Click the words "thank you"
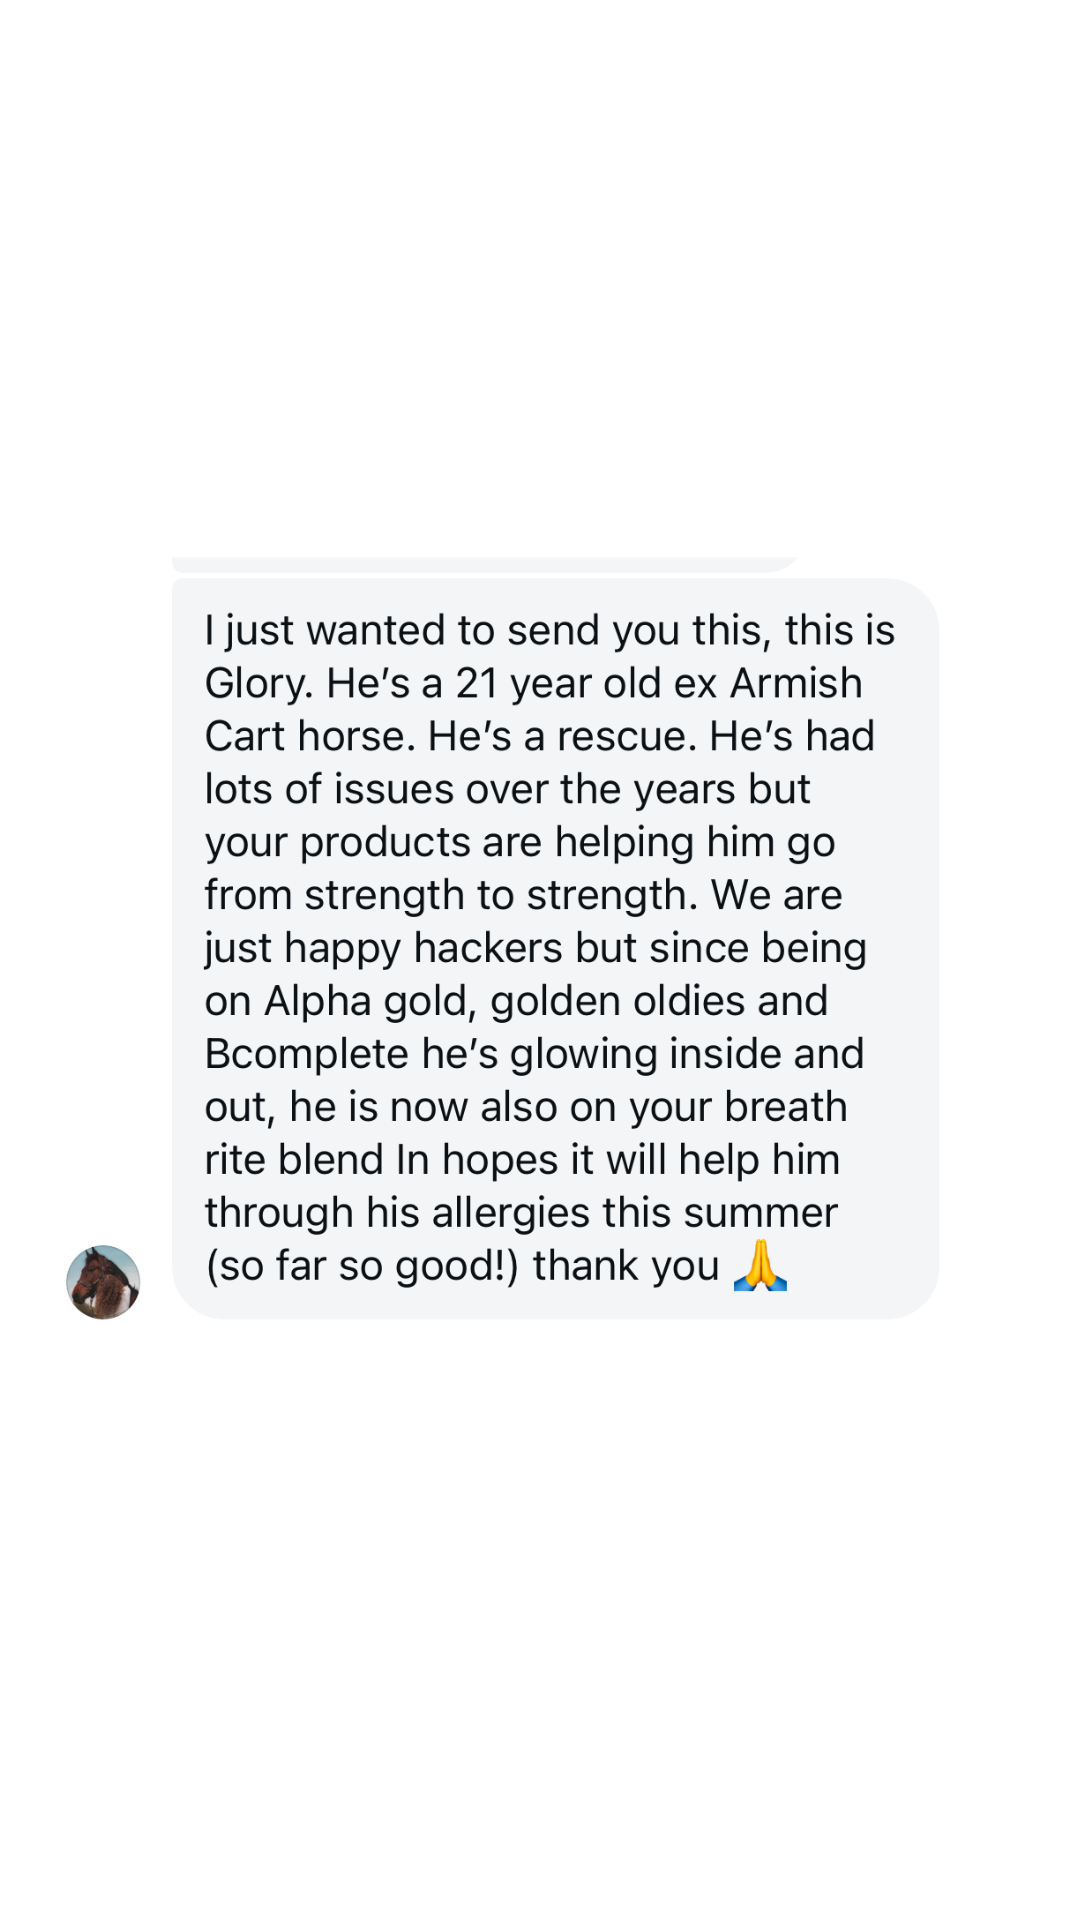The width and height of the screenshot is (1080, 1920). tap(626, 1266)
